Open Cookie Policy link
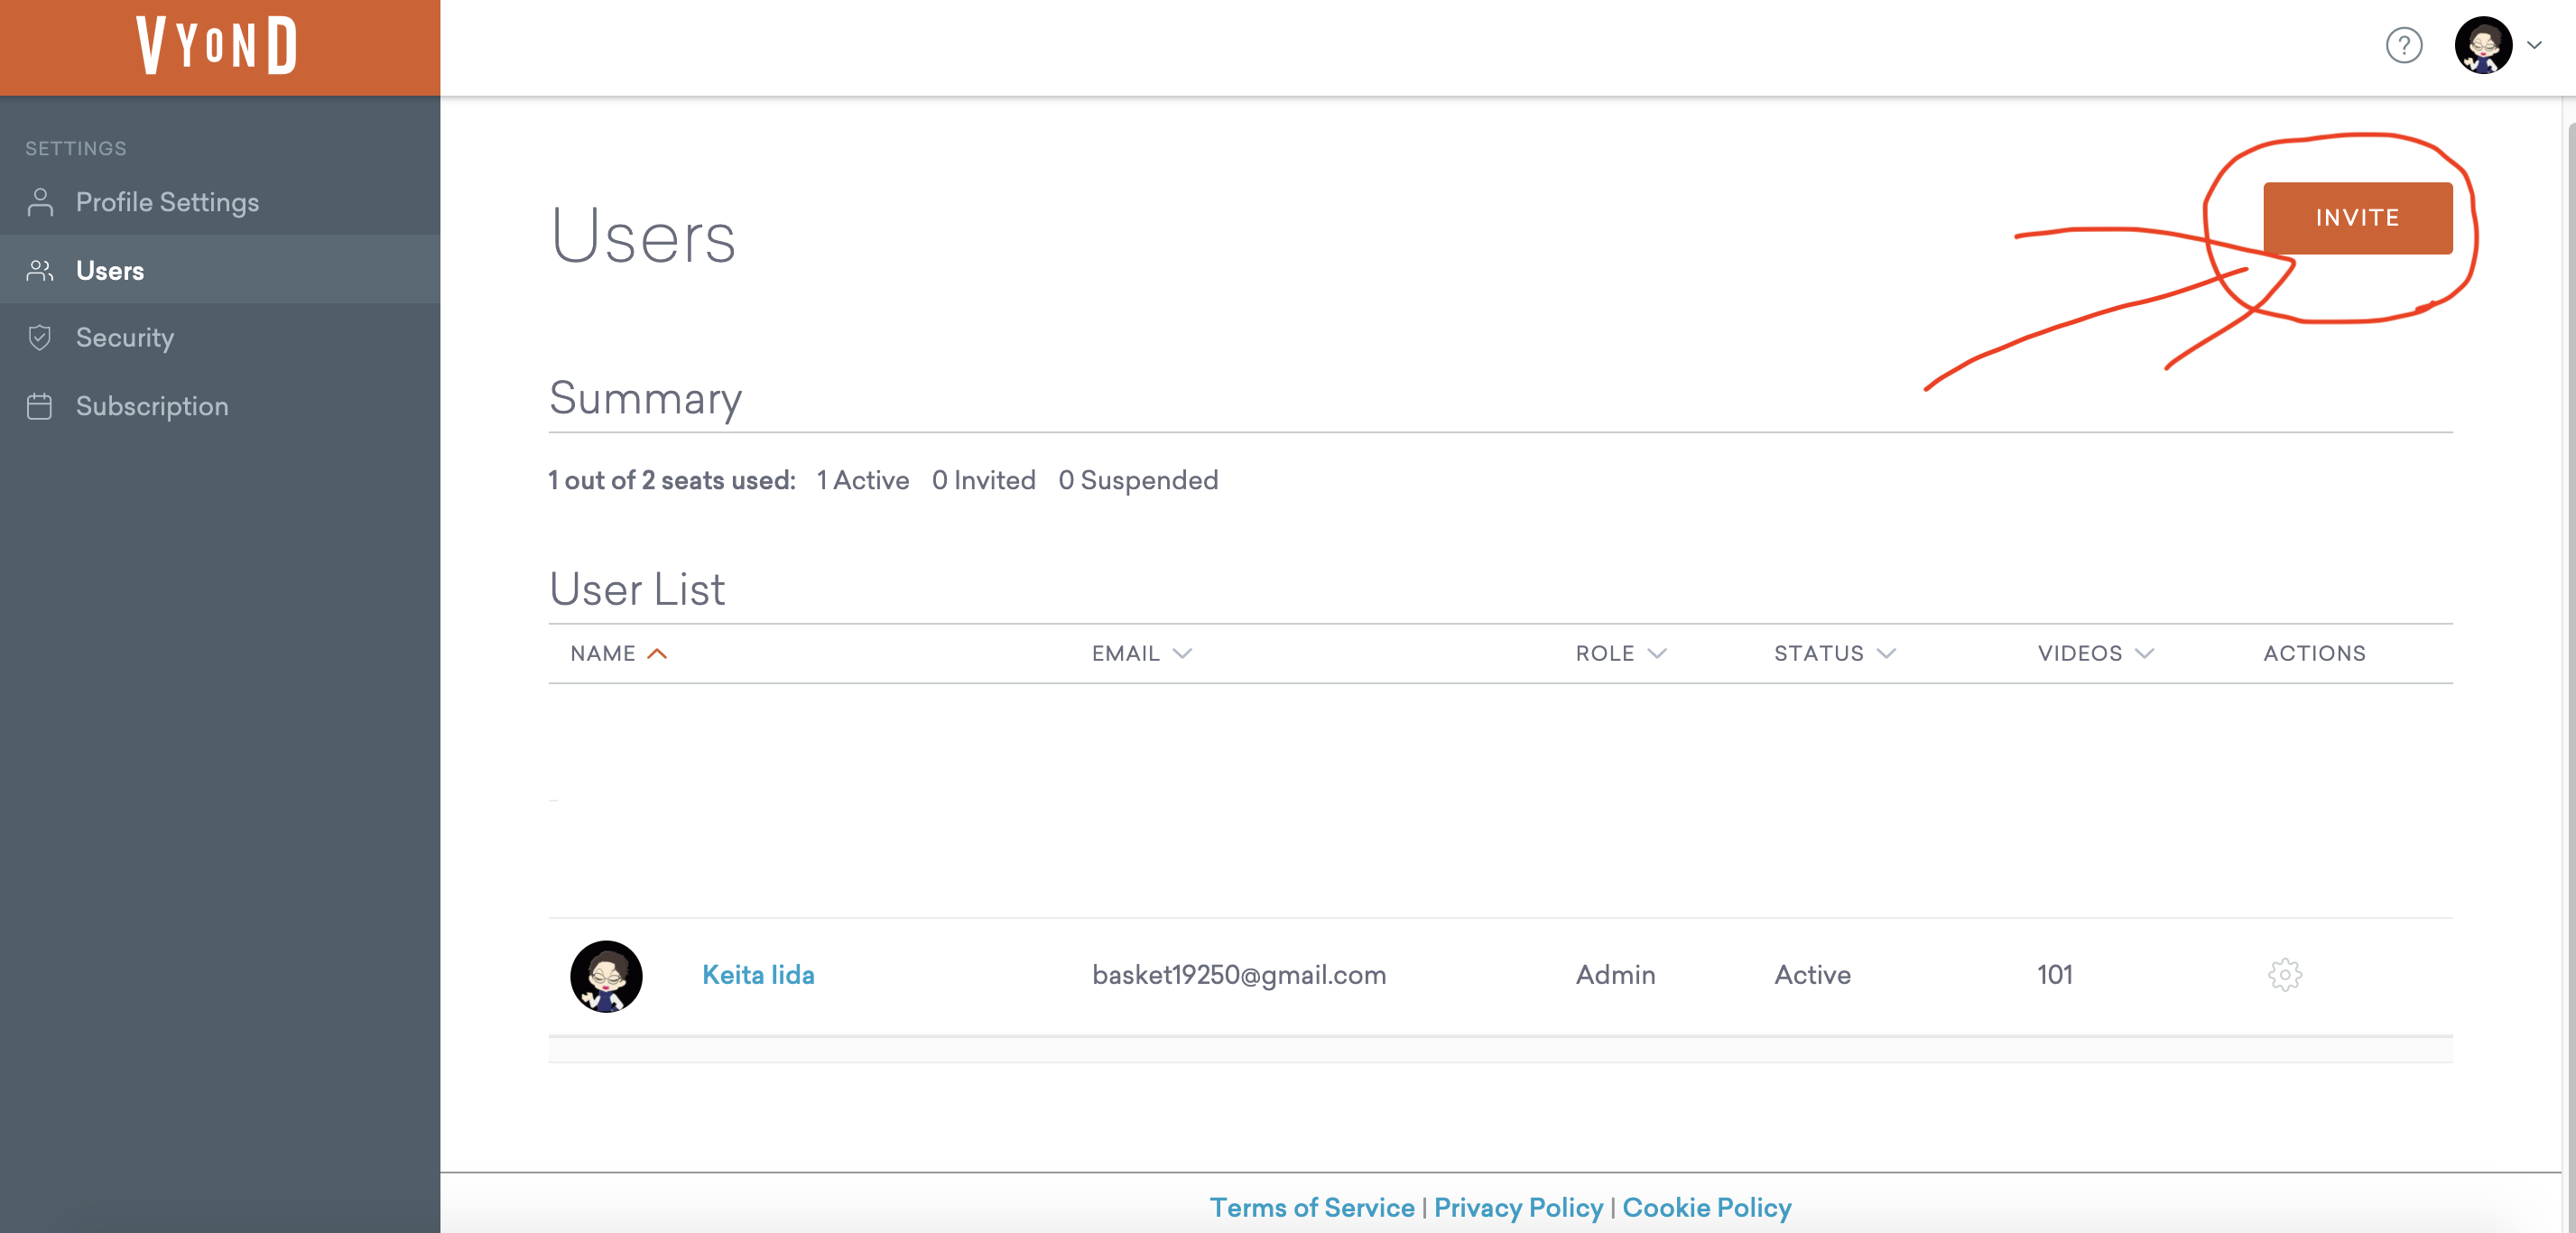This screenshot has height=1233, width=2576. [x=1706, y=1207]
